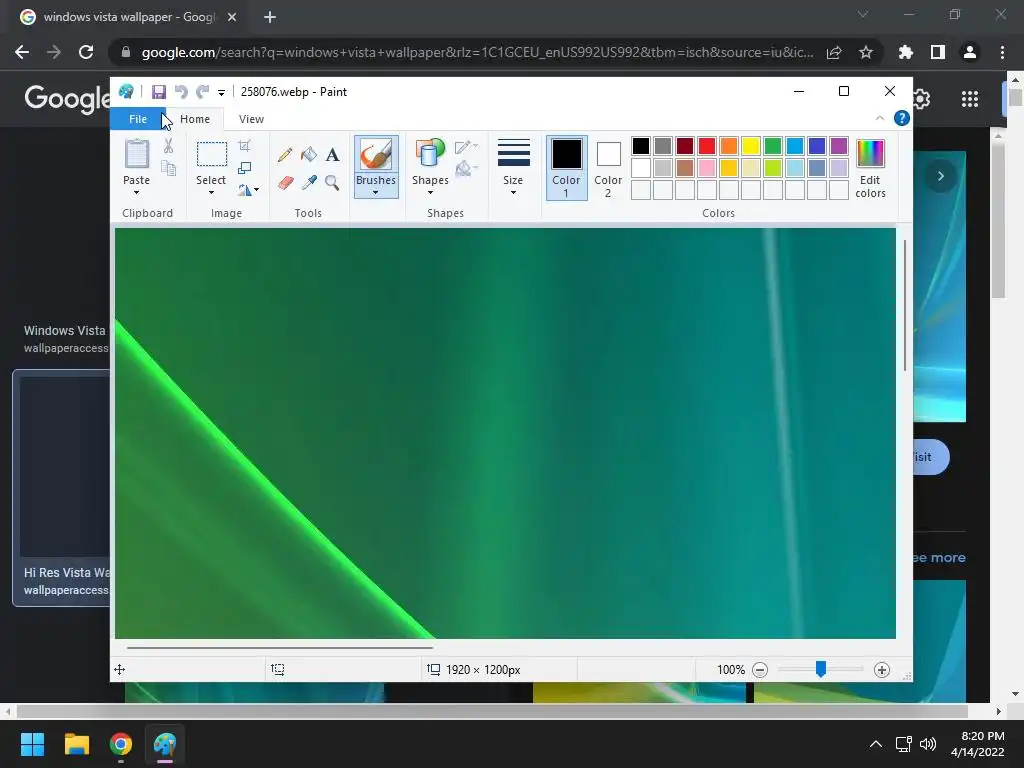
Task: Click the Copy icon in Clipboard group
Action: click(168, 168)
